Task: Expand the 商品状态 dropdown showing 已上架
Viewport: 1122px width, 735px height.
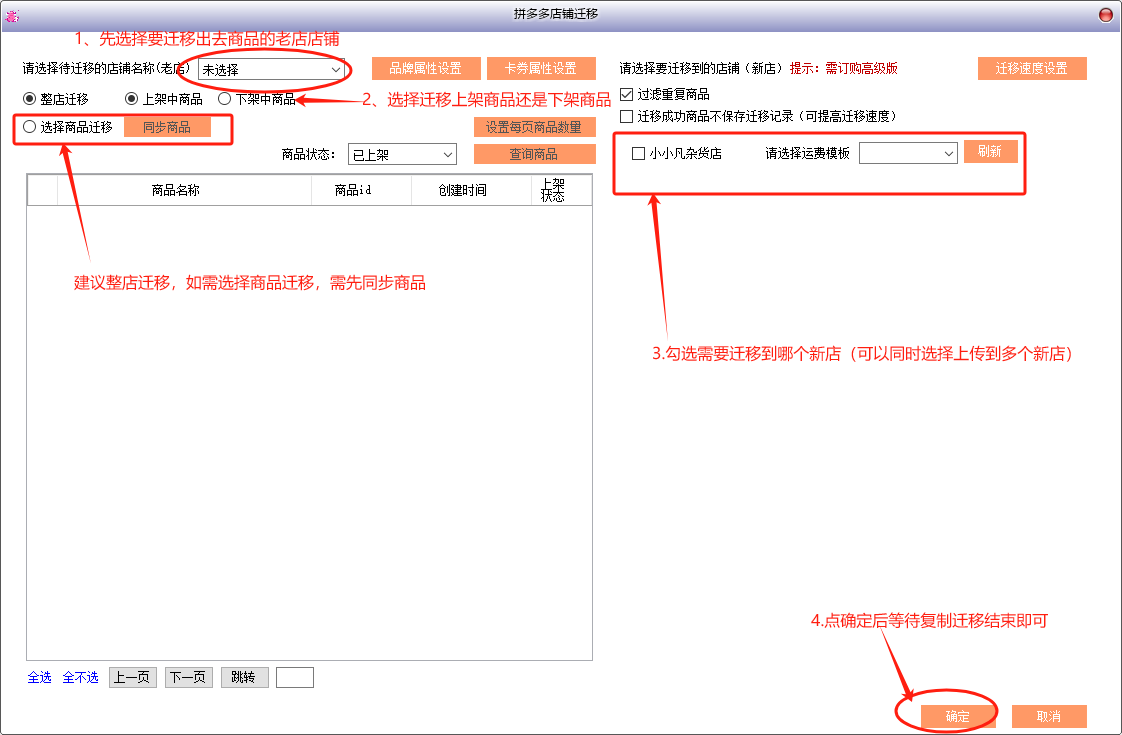Action: pyautogui.click(x=402, y=155)
